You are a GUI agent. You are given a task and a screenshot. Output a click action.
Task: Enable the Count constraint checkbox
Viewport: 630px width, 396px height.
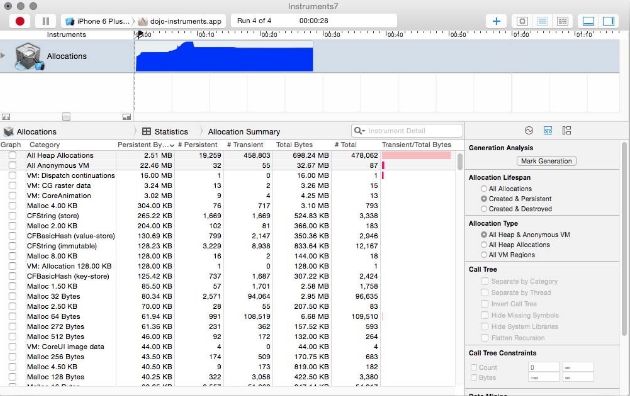pyautogui.click(x=474, y=367)
